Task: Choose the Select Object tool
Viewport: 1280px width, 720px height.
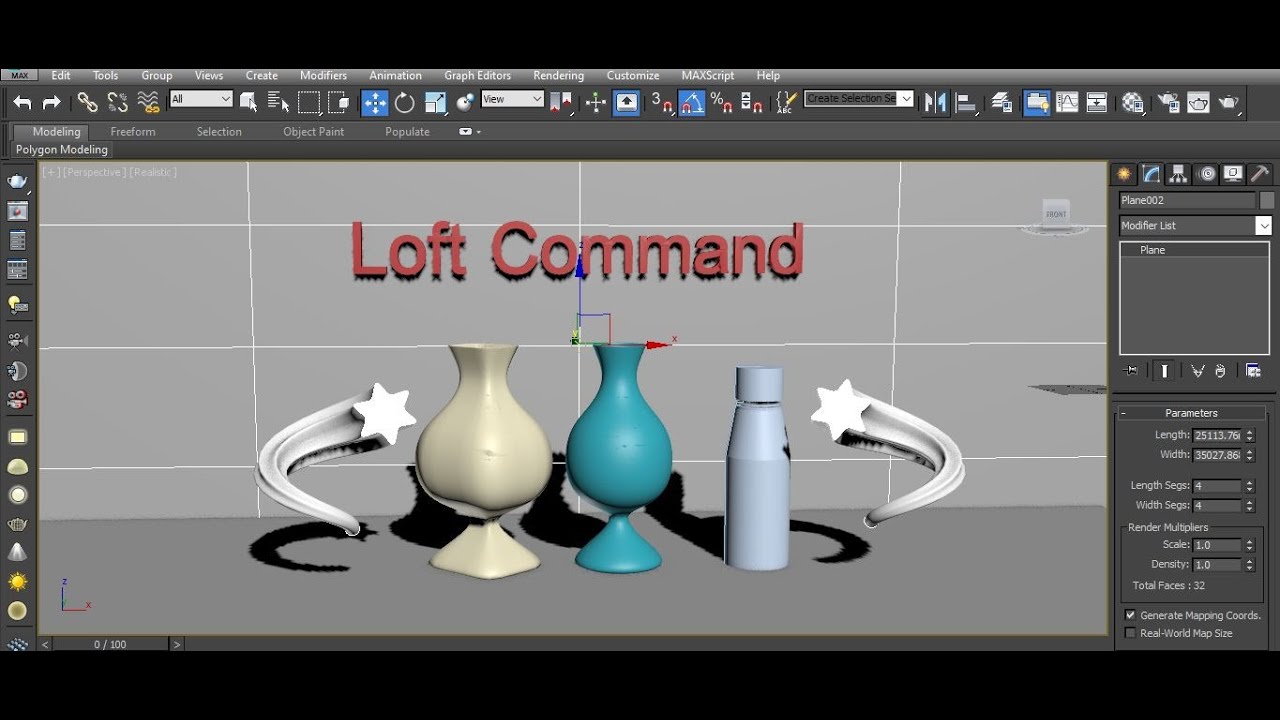Action: pyautogui.click(x=249, y=102)
